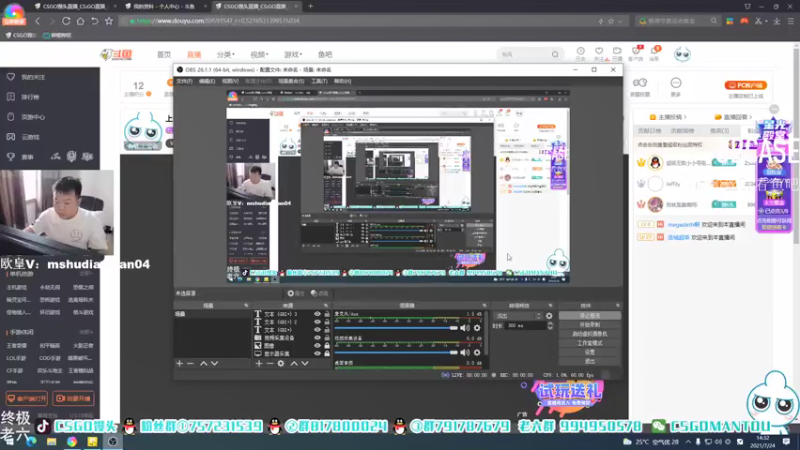Toggle lock on the 图像 source

coord(327,345)
